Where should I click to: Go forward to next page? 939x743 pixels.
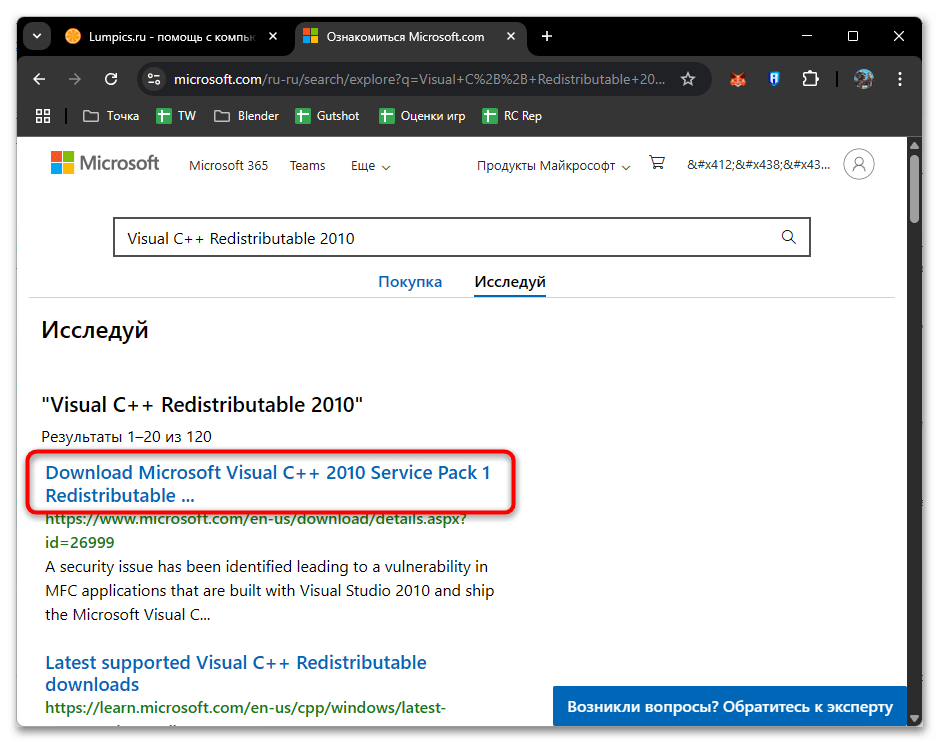pyautogui.click(x=75, y=79)
